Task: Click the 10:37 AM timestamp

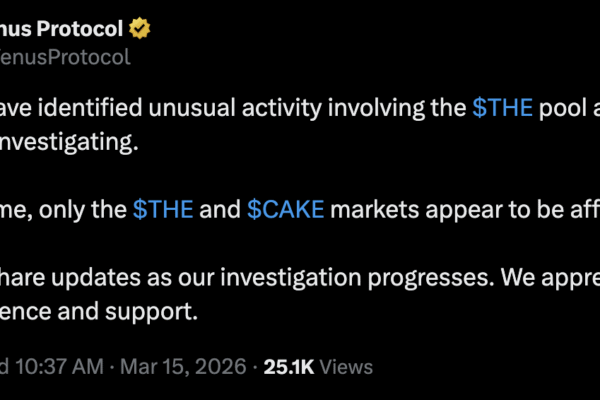Action: tap(59, 366)
